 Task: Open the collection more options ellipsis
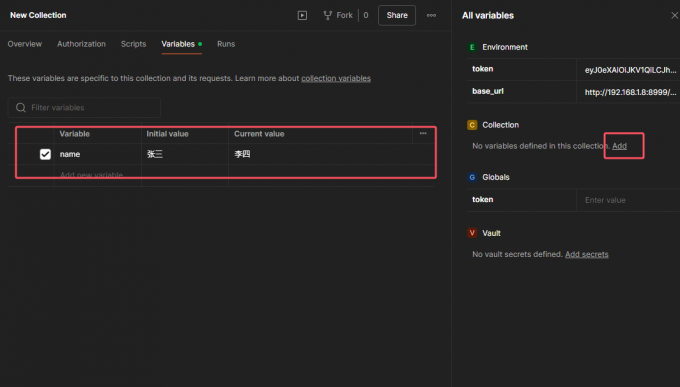[431, 16]
